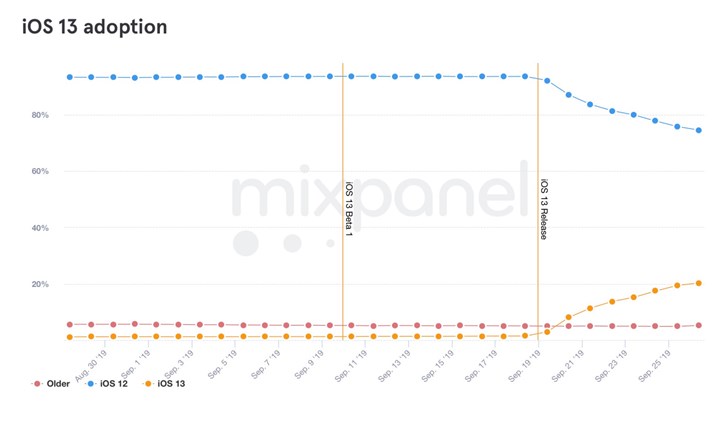Select the iOS 13 Release marker label
Screen dimensions: 728x427
[544, 208]
